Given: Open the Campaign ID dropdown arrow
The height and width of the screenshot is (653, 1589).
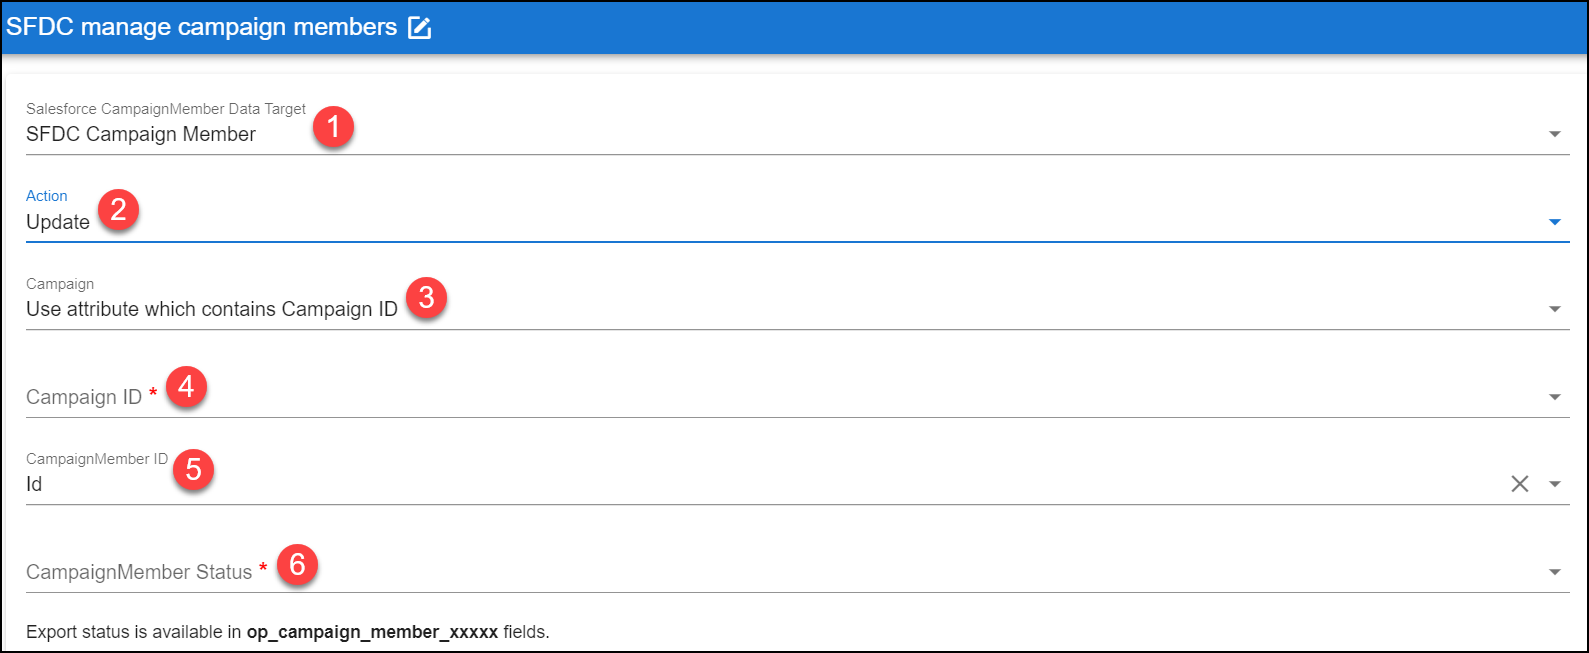Looking at the screenshot, I should [x=1554, y=397].
